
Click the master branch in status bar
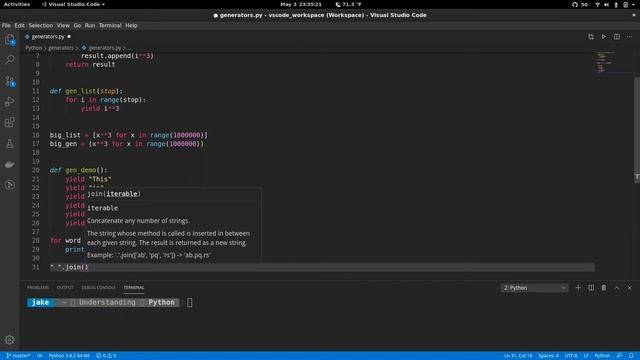click(x=19, y=356)
